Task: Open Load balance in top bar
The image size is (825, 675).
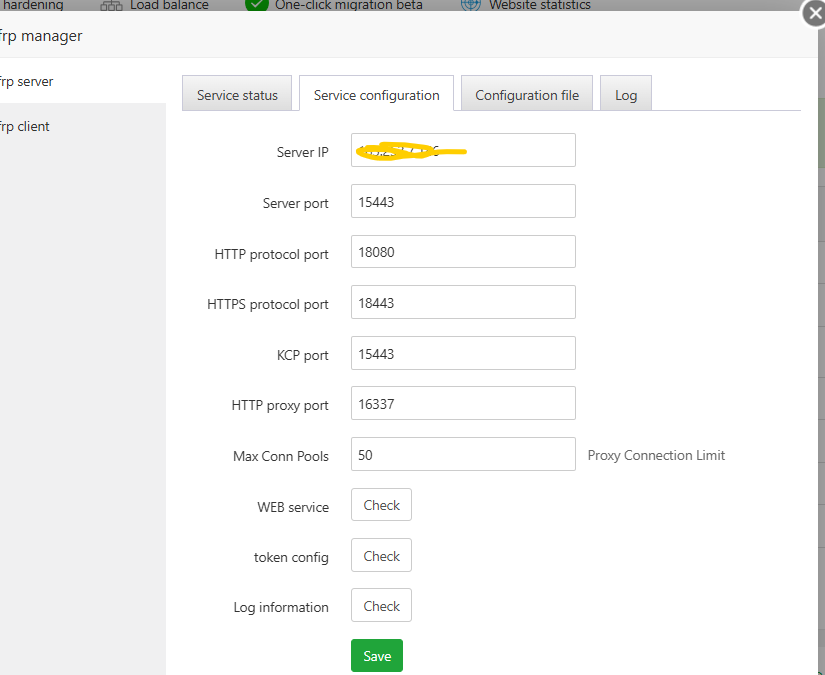Action: pyautogui.click(x=169, y=5)
